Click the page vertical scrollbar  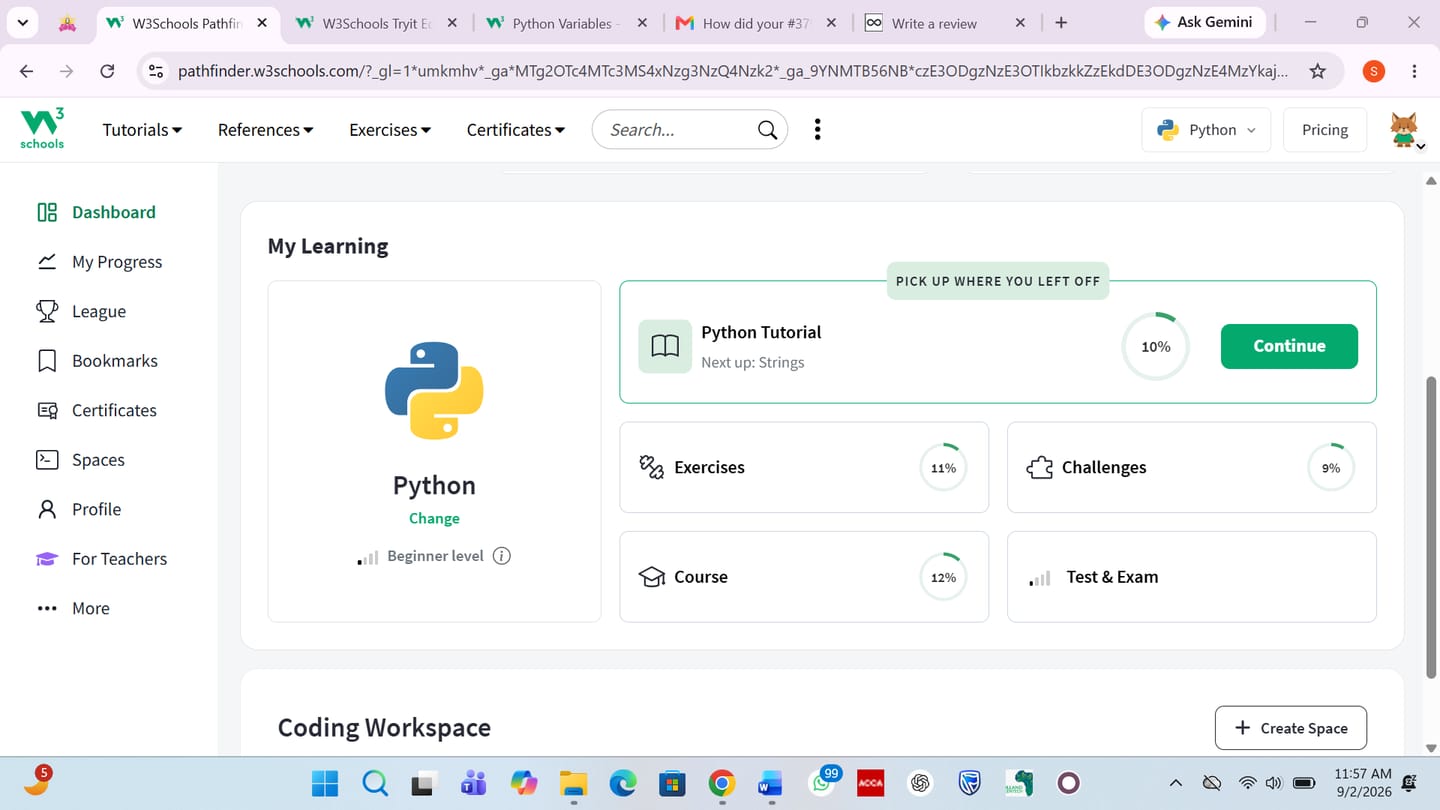[x=1430, y=530]
